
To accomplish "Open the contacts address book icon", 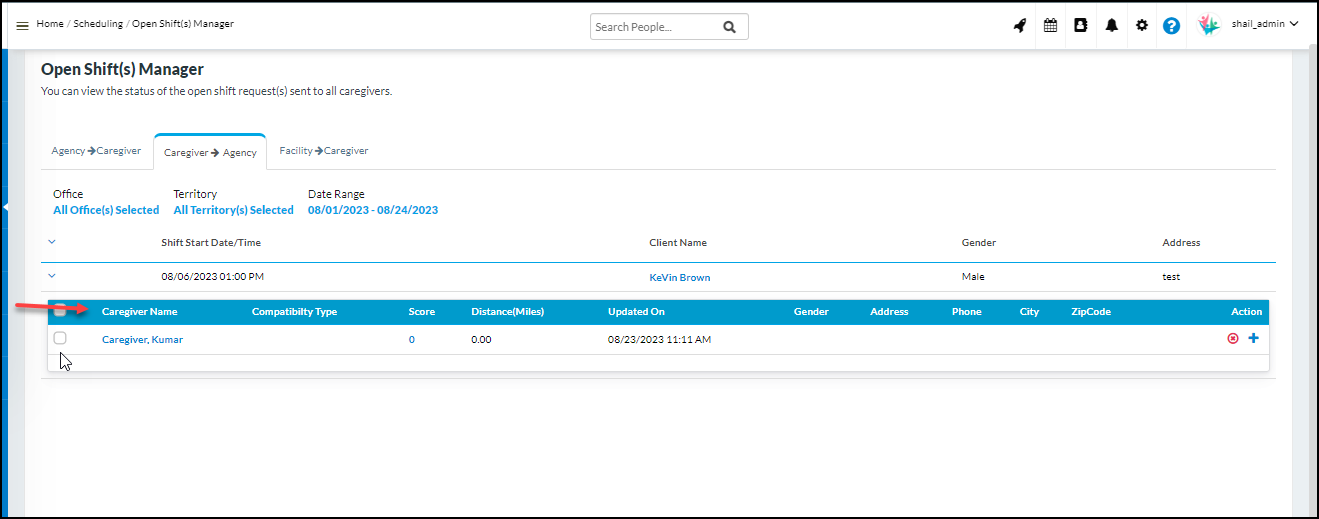I will (1080, 26).
